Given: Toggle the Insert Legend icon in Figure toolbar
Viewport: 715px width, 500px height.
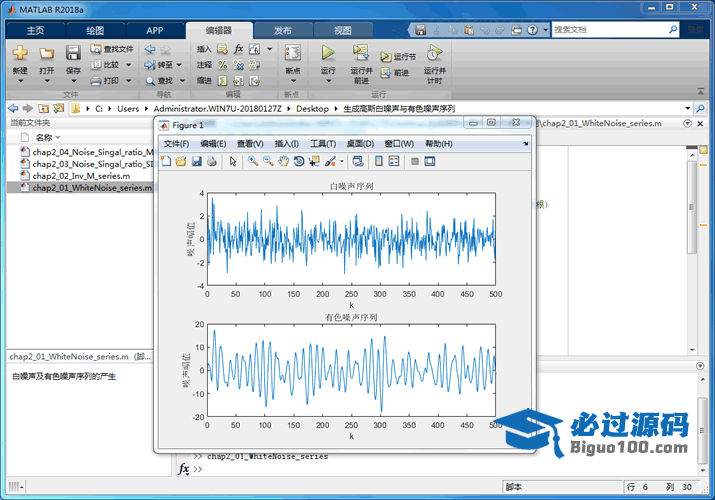Looking at the screenshot, I should click(393, 161).
